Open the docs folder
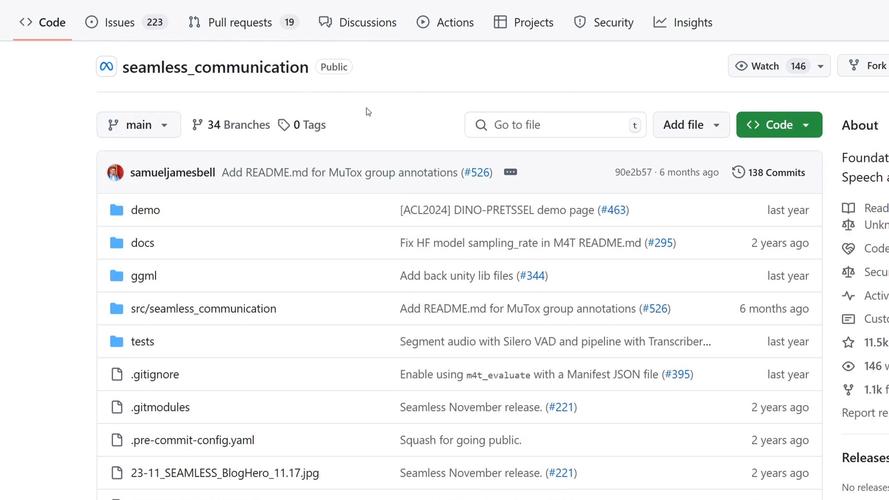889x500 pixels. pyautogui.click(x=142, y=243)
